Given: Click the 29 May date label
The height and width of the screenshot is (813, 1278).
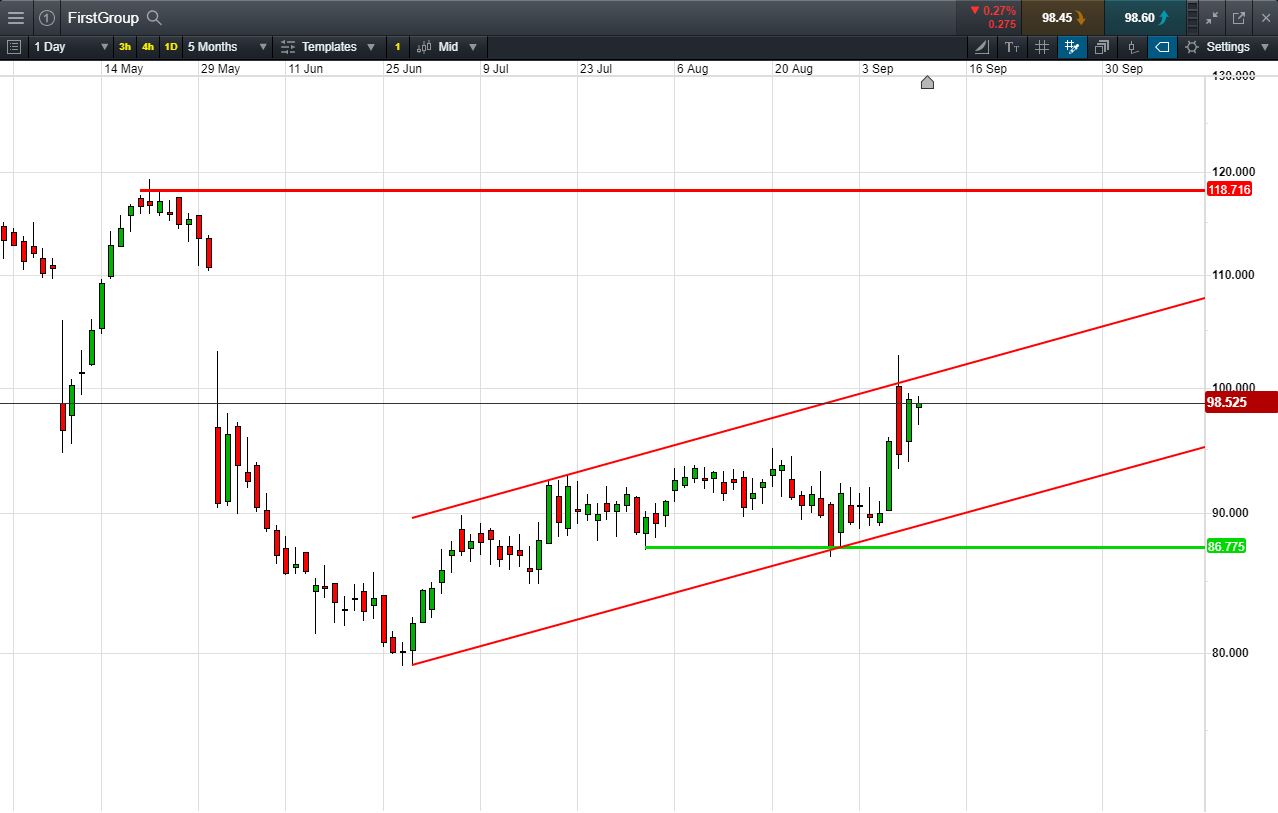Looking at the screenshot, I should tap(220, 69).
